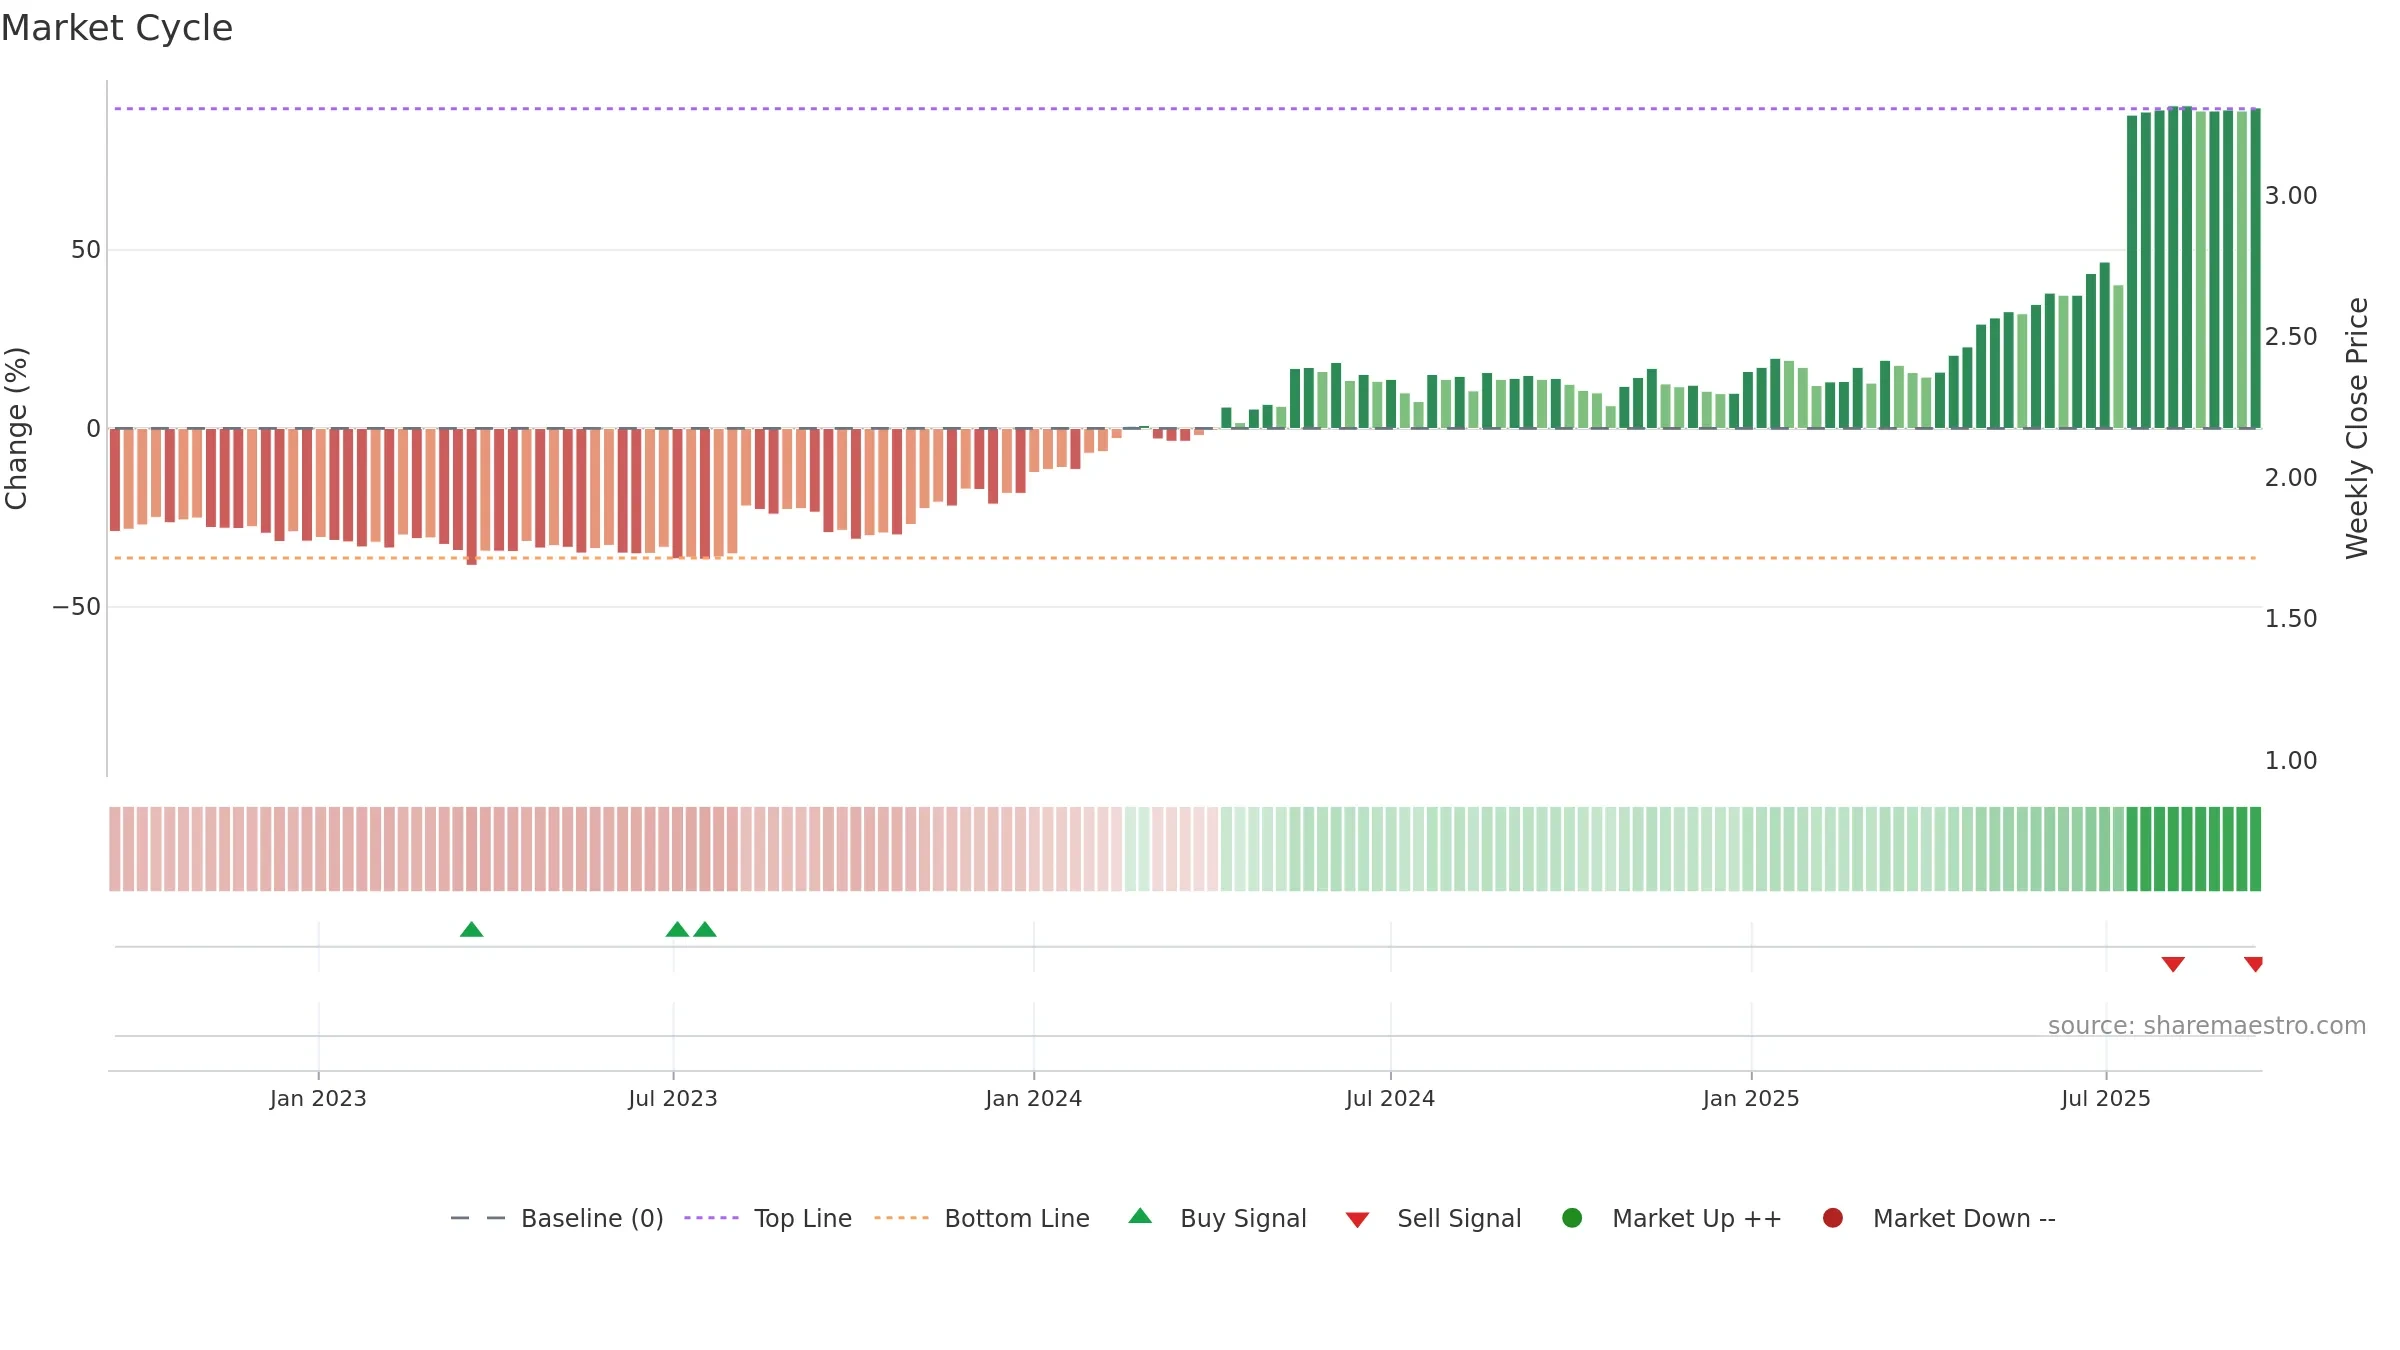Click the green Market Up circle icon

[x=1572, y=1218]
